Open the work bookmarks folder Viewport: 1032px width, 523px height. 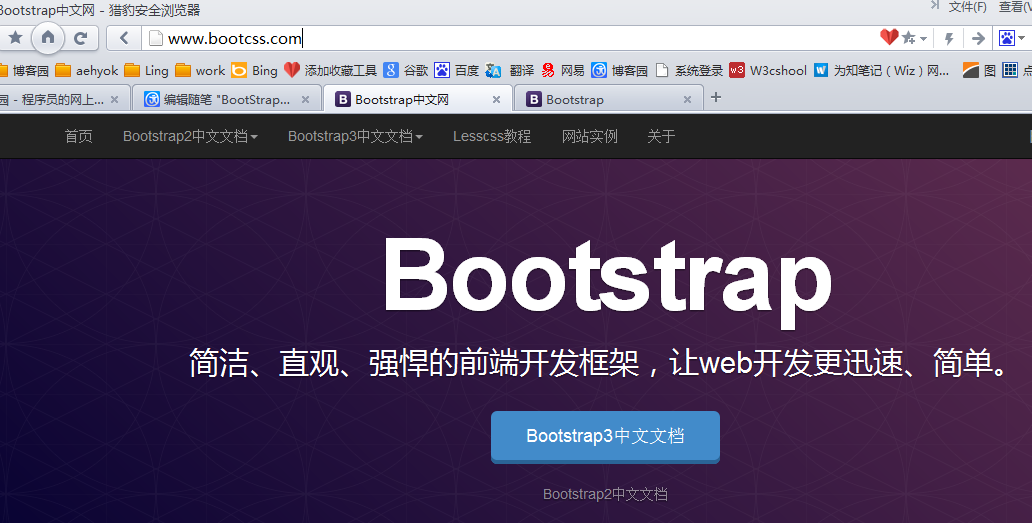click(200, 70)
